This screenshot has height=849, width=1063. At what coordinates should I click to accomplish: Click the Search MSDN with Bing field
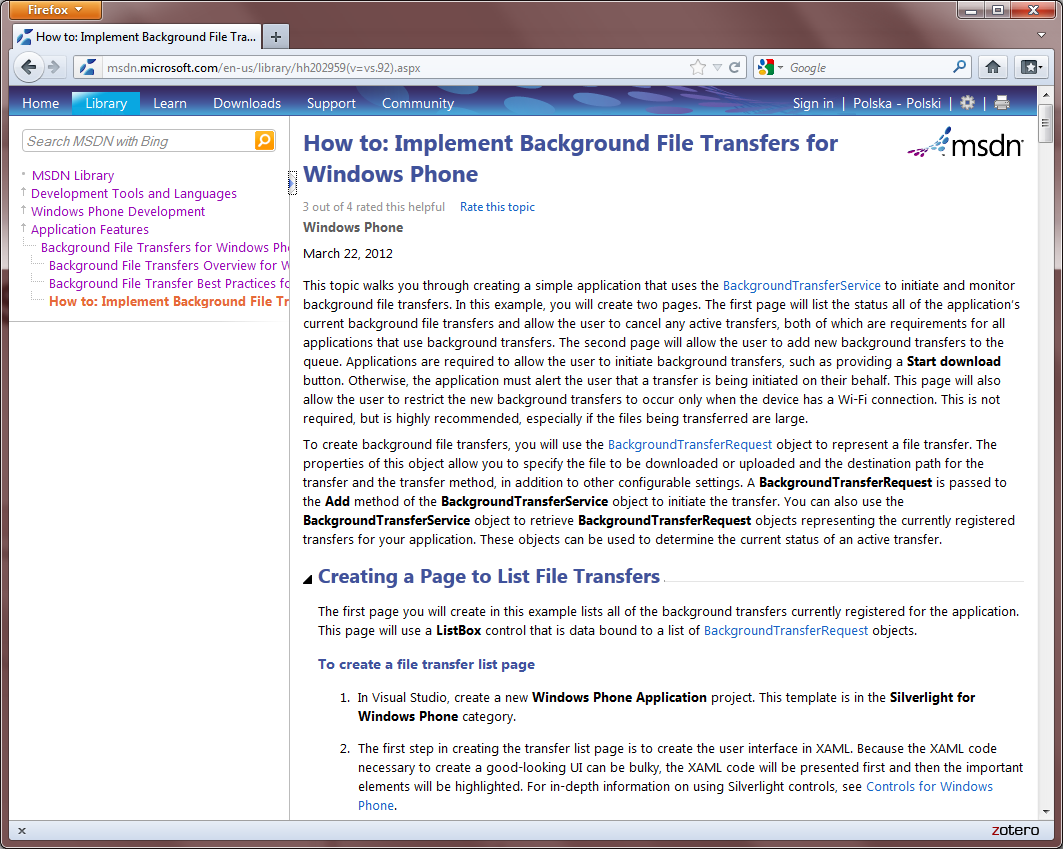[138, 141]
